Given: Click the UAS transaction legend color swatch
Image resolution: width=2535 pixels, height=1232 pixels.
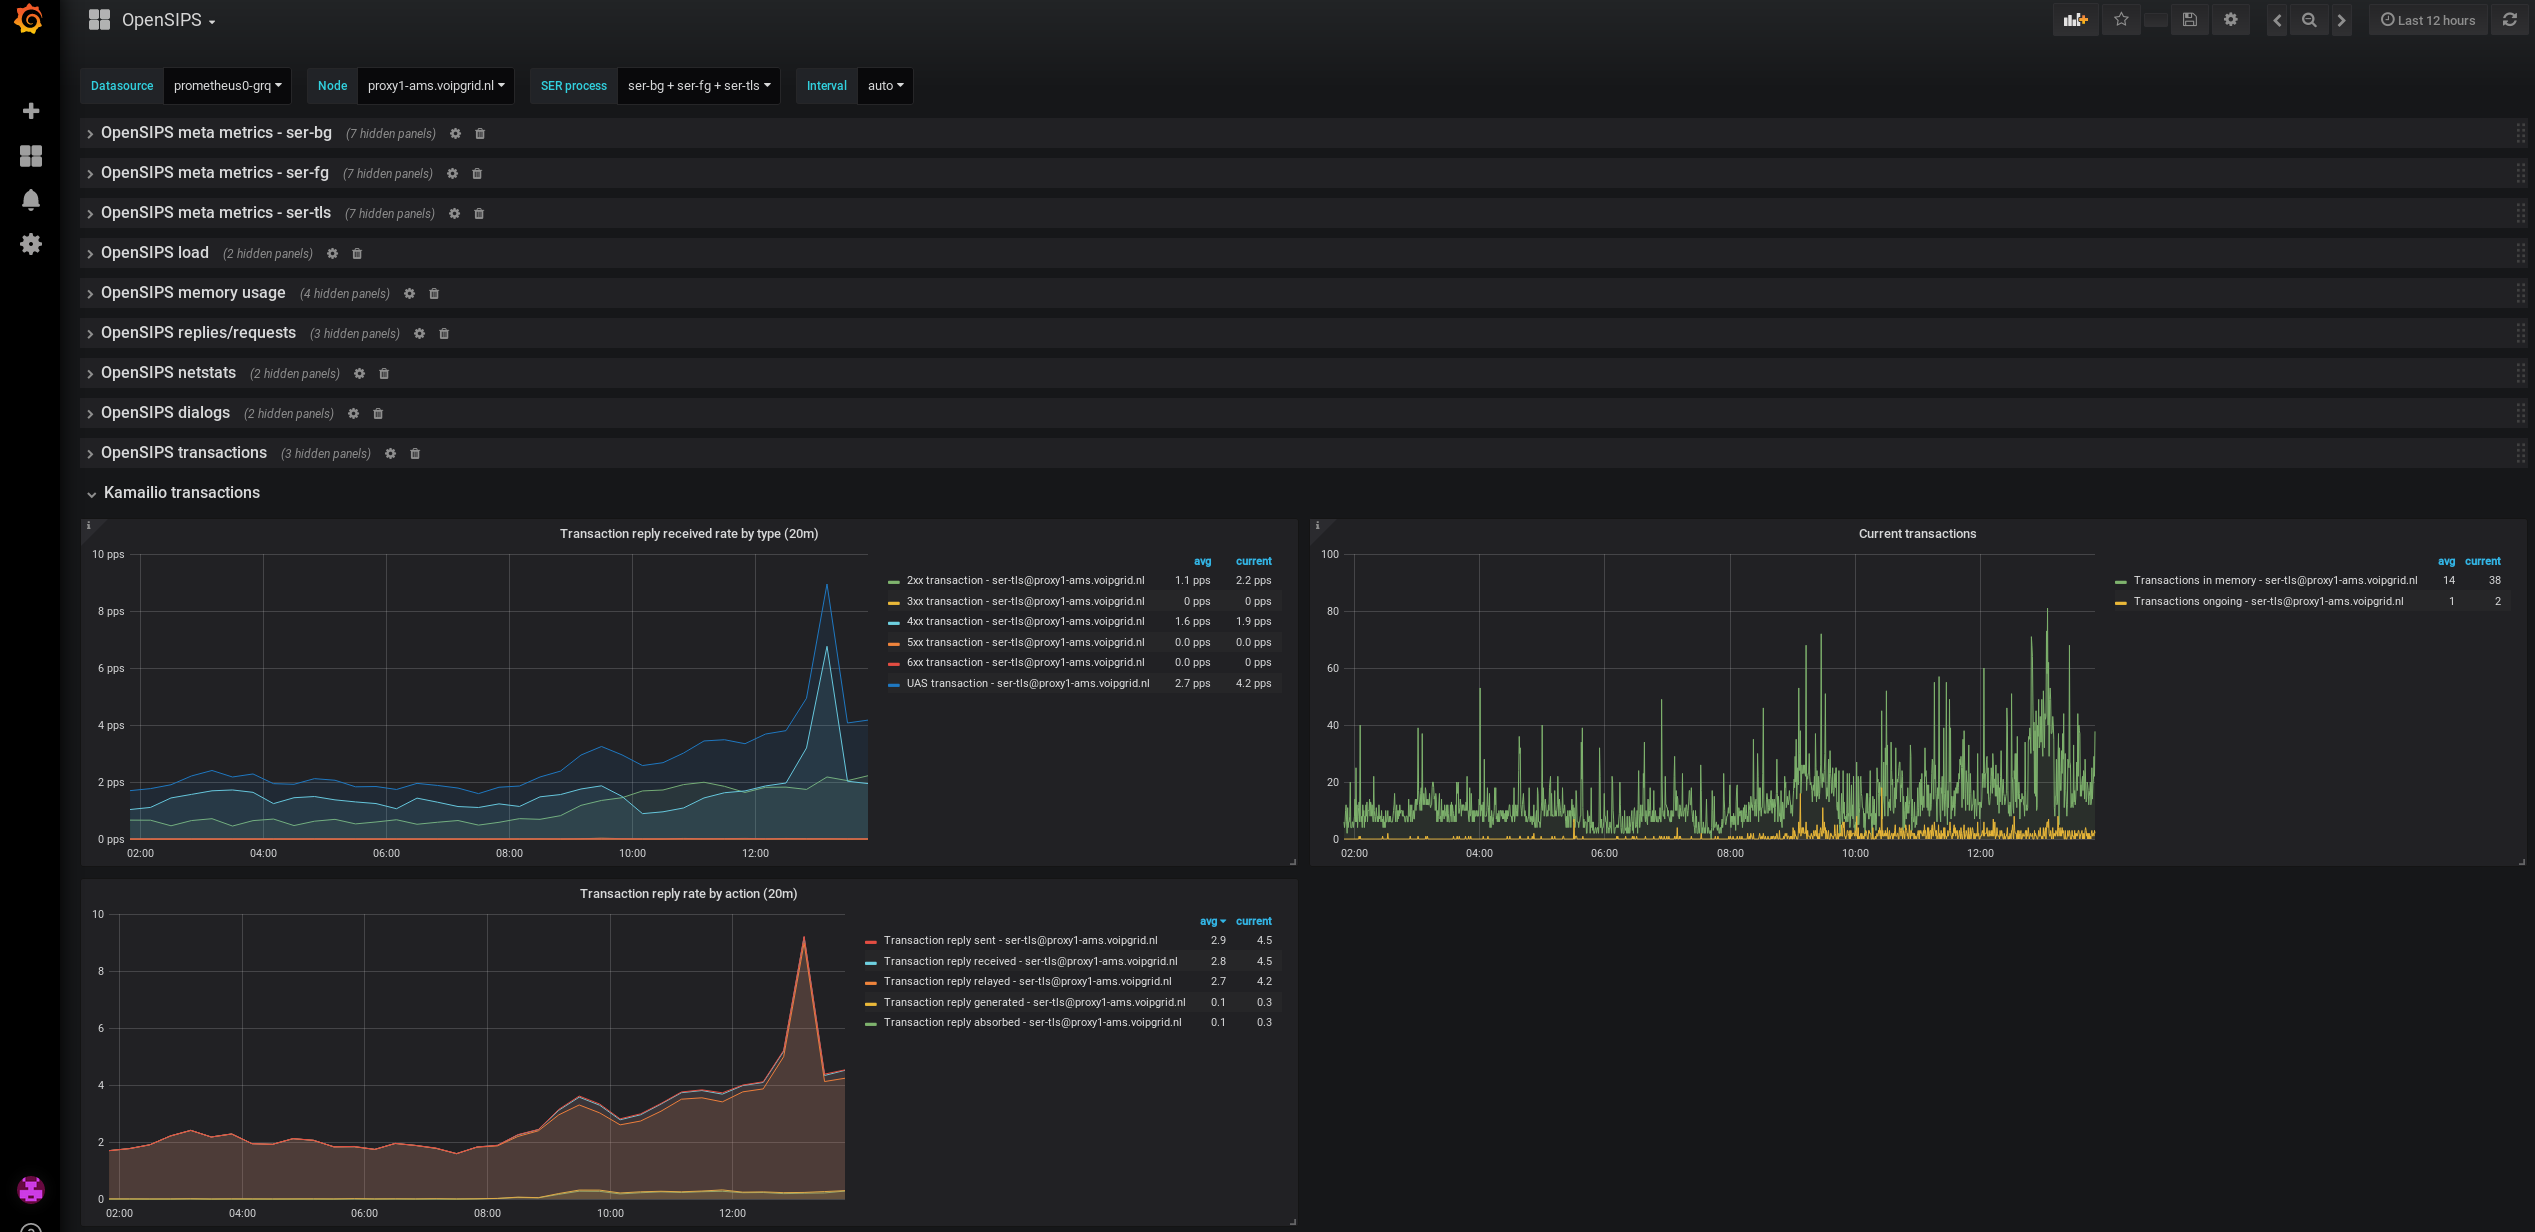Looking at the screenshot, I should 893,685.
